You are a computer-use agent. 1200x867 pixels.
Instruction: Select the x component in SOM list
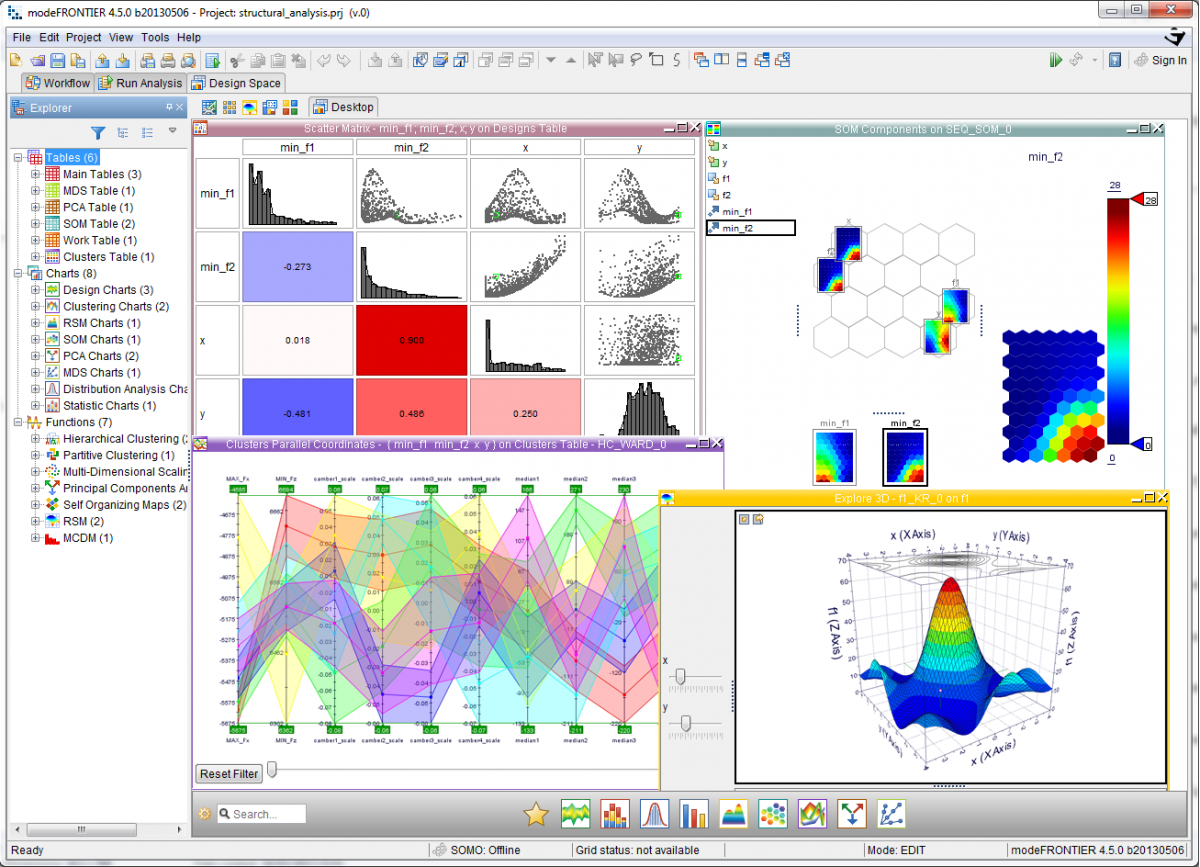point(724,146)
